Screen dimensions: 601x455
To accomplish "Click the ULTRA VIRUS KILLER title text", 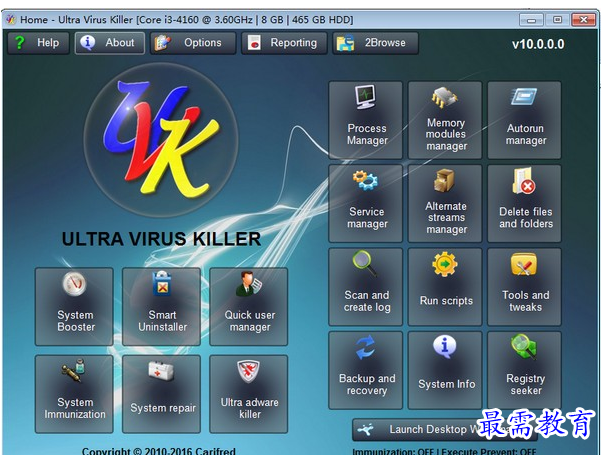I will coord(161,239).
